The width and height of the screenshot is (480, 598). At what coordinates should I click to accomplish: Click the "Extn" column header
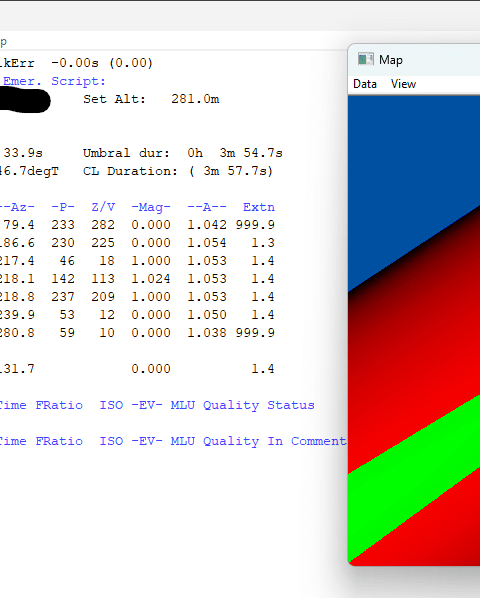coord(259,207)
